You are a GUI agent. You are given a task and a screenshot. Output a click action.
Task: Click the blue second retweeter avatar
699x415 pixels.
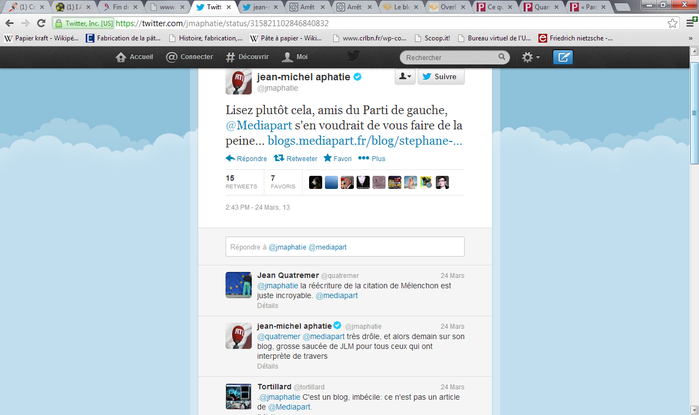click(331, 182)
